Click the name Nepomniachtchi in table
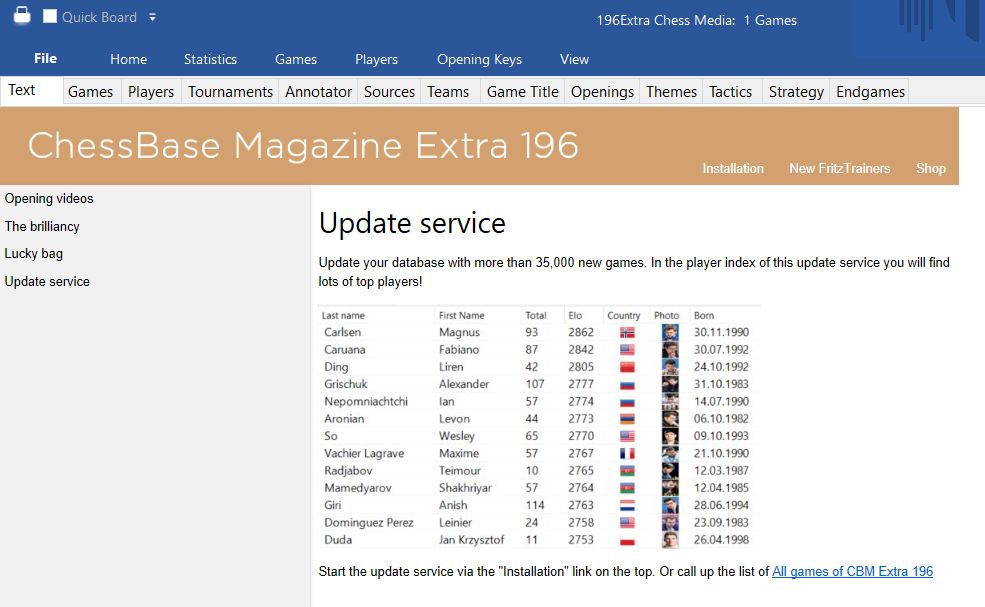 [x=366, y=402]
